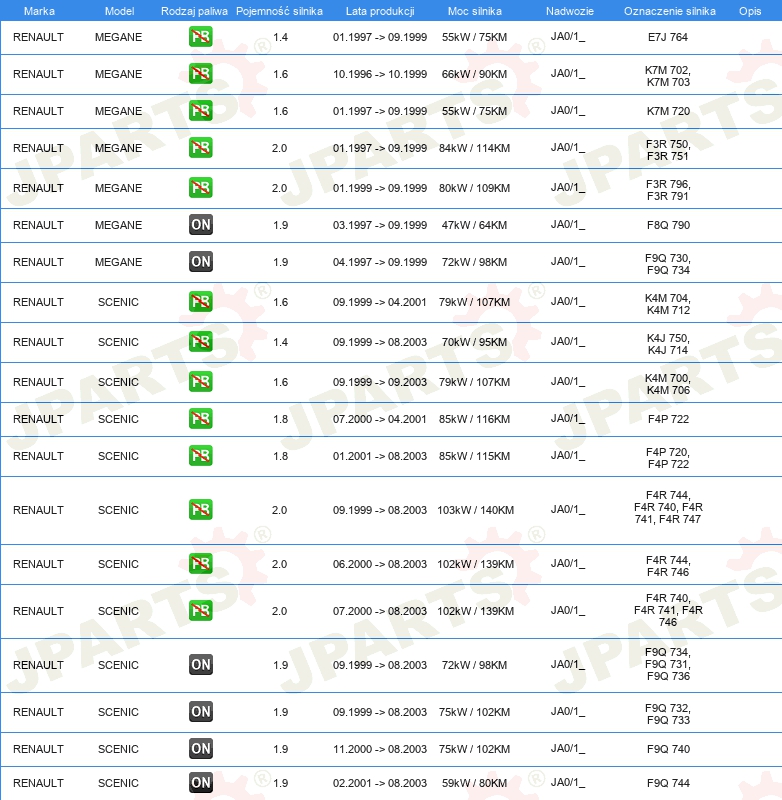Click the 72kW / 98KM cell in the F9Q 736 row
The height and width of the screenshot is (800, 782).
coord(474,665)
